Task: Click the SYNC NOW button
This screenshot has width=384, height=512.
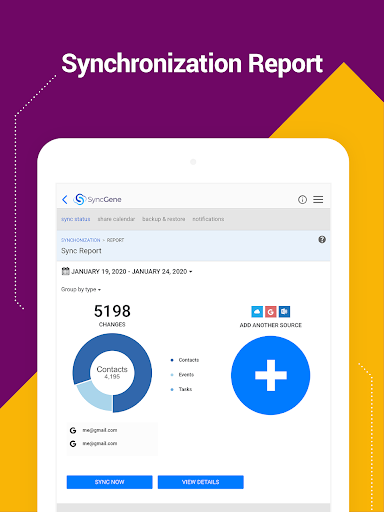Action: [110, 482]
